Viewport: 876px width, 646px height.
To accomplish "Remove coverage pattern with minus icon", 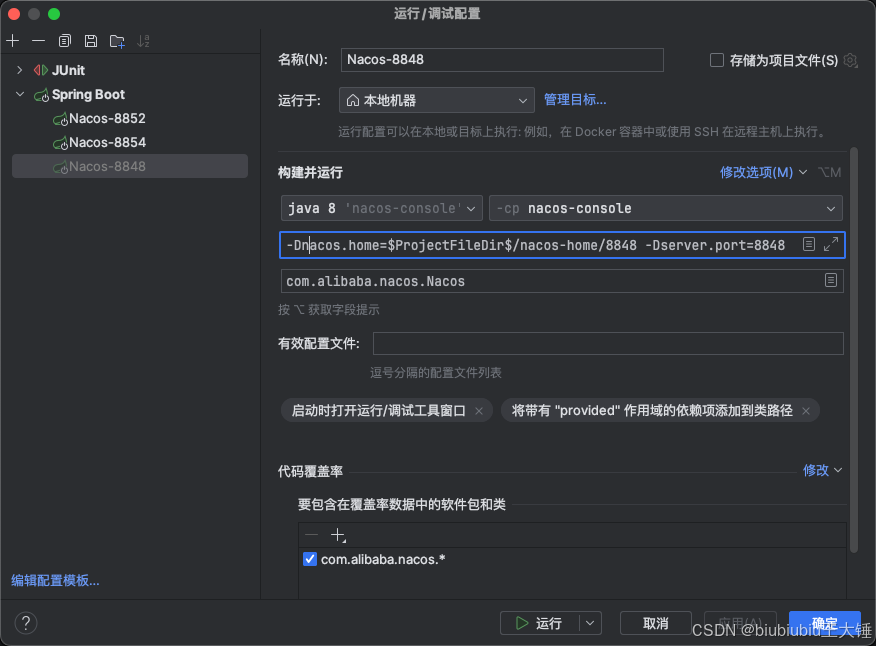I will (312, 535).
